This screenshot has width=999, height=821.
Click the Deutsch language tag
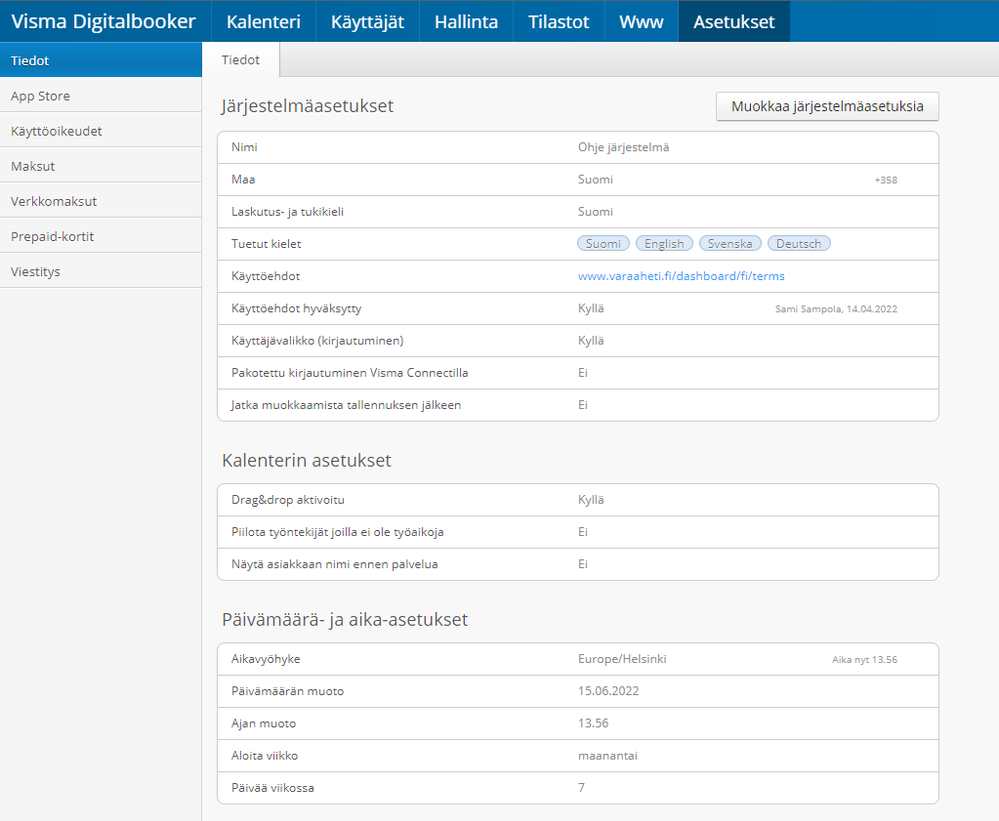(799, 243)
